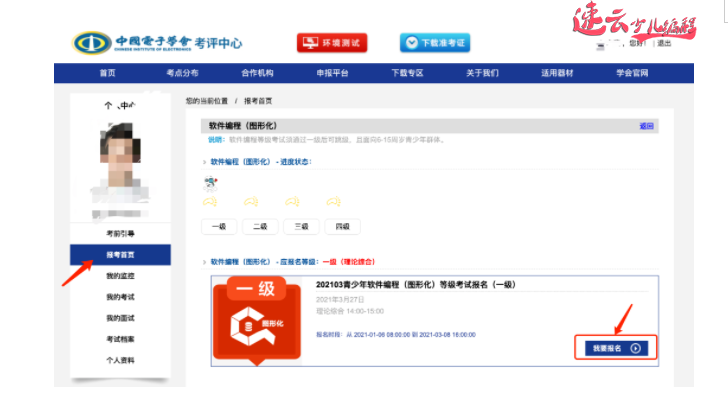Expand the 进度状态 section arrow
The image size is (728, 403).
pyautogui.click(x=204, y=162)
